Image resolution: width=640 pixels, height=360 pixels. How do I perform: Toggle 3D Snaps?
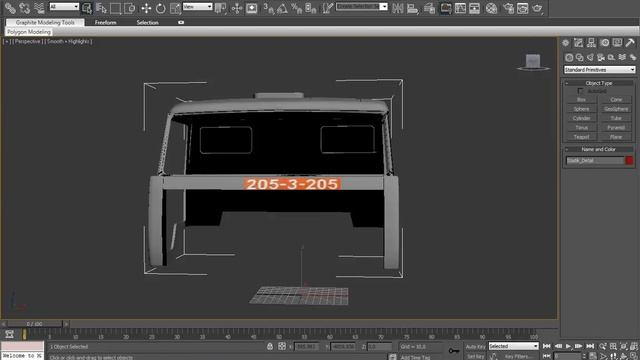268,8
